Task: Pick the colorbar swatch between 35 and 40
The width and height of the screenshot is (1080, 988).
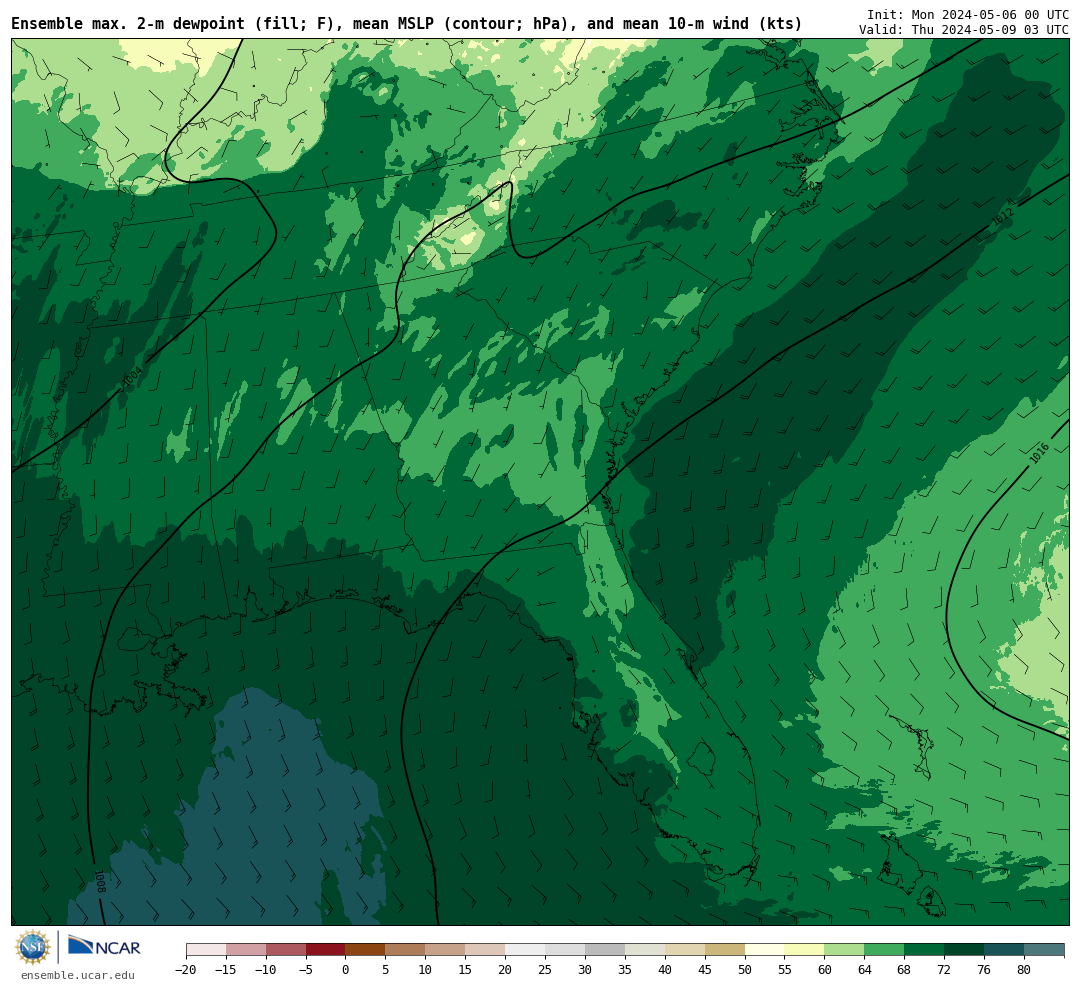Action: coord(645,950)
